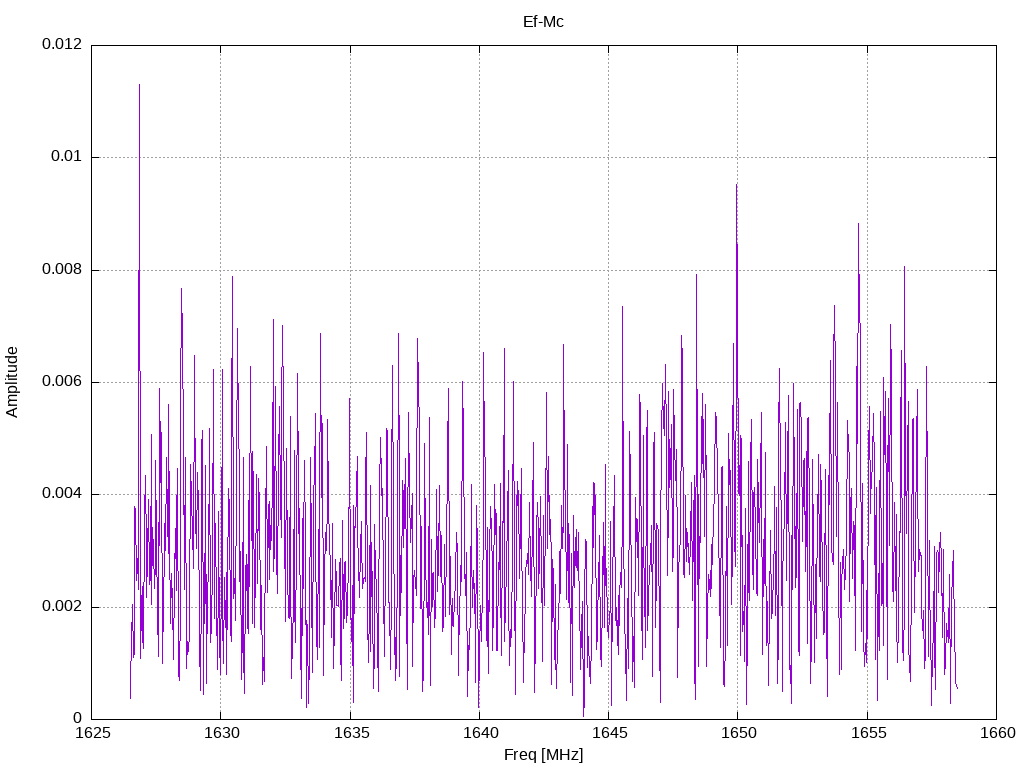Click the y-axis tick label '0.006'

point(62,381)
